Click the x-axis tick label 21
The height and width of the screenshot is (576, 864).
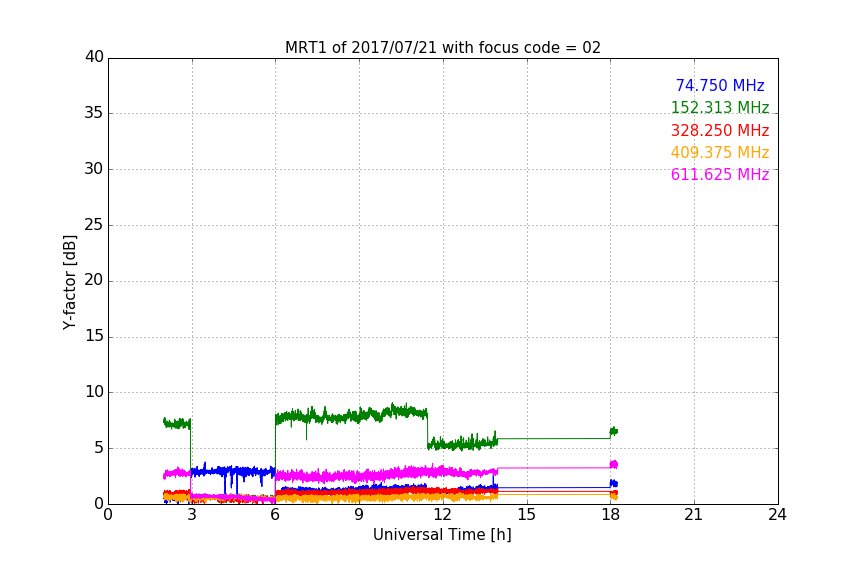point(694,515)
